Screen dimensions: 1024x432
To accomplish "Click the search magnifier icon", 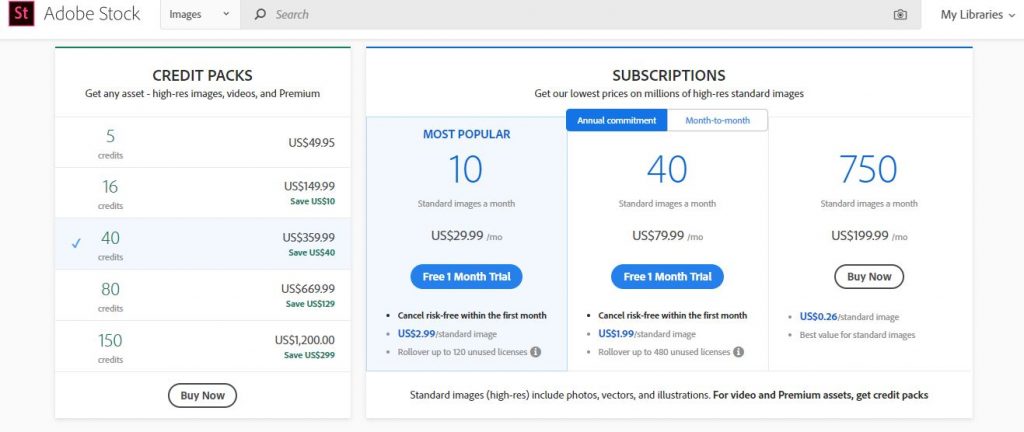I will [259, 14].
